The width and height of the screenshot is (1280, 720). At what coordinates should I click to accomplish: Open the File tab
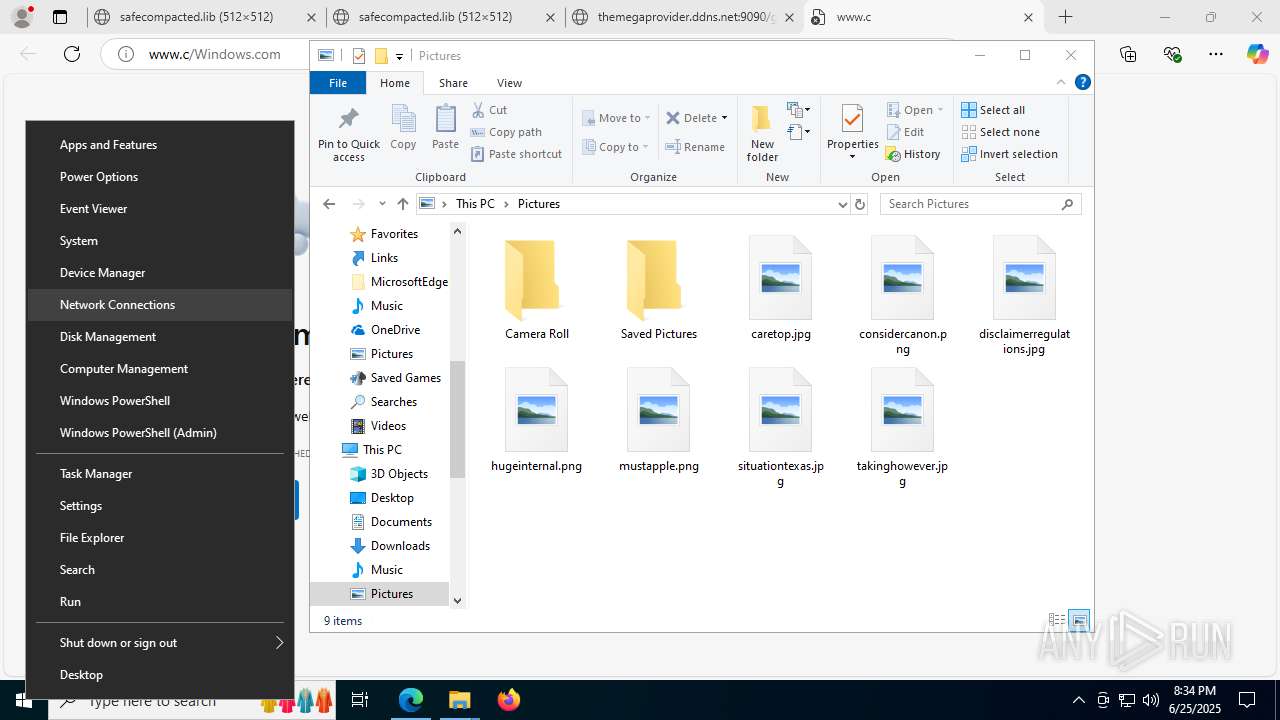pyautogui.click(x=338, y=83)
